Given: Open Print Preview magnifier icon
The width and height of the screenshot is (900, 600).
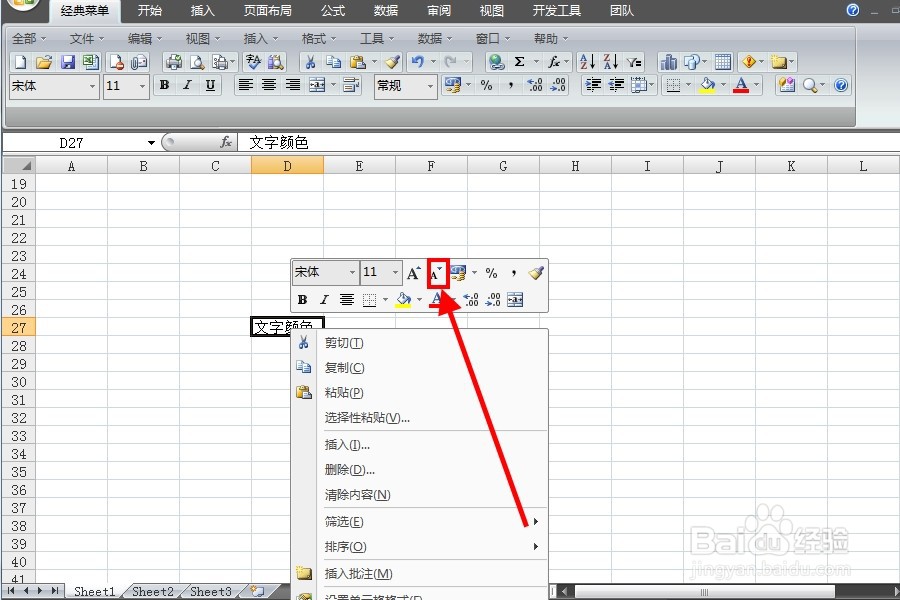Looking at the screenshot, I should 197,62.
